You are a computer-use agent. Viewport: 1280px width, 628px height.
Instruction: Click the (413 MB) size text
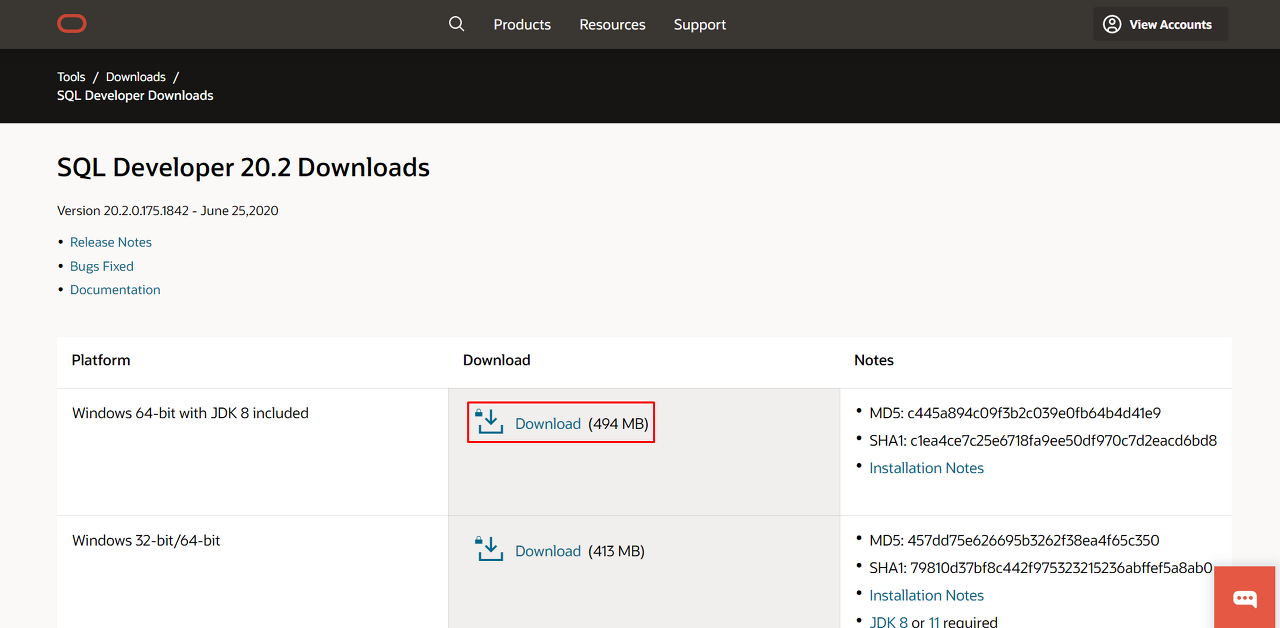click(616, 551)
